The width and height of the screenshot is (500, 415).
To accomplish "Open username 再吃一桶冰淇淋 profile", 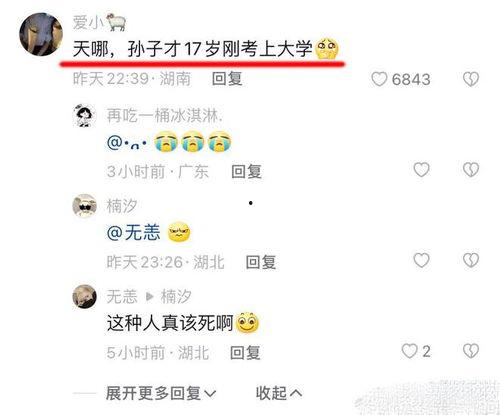I will (x=165, y=116).
